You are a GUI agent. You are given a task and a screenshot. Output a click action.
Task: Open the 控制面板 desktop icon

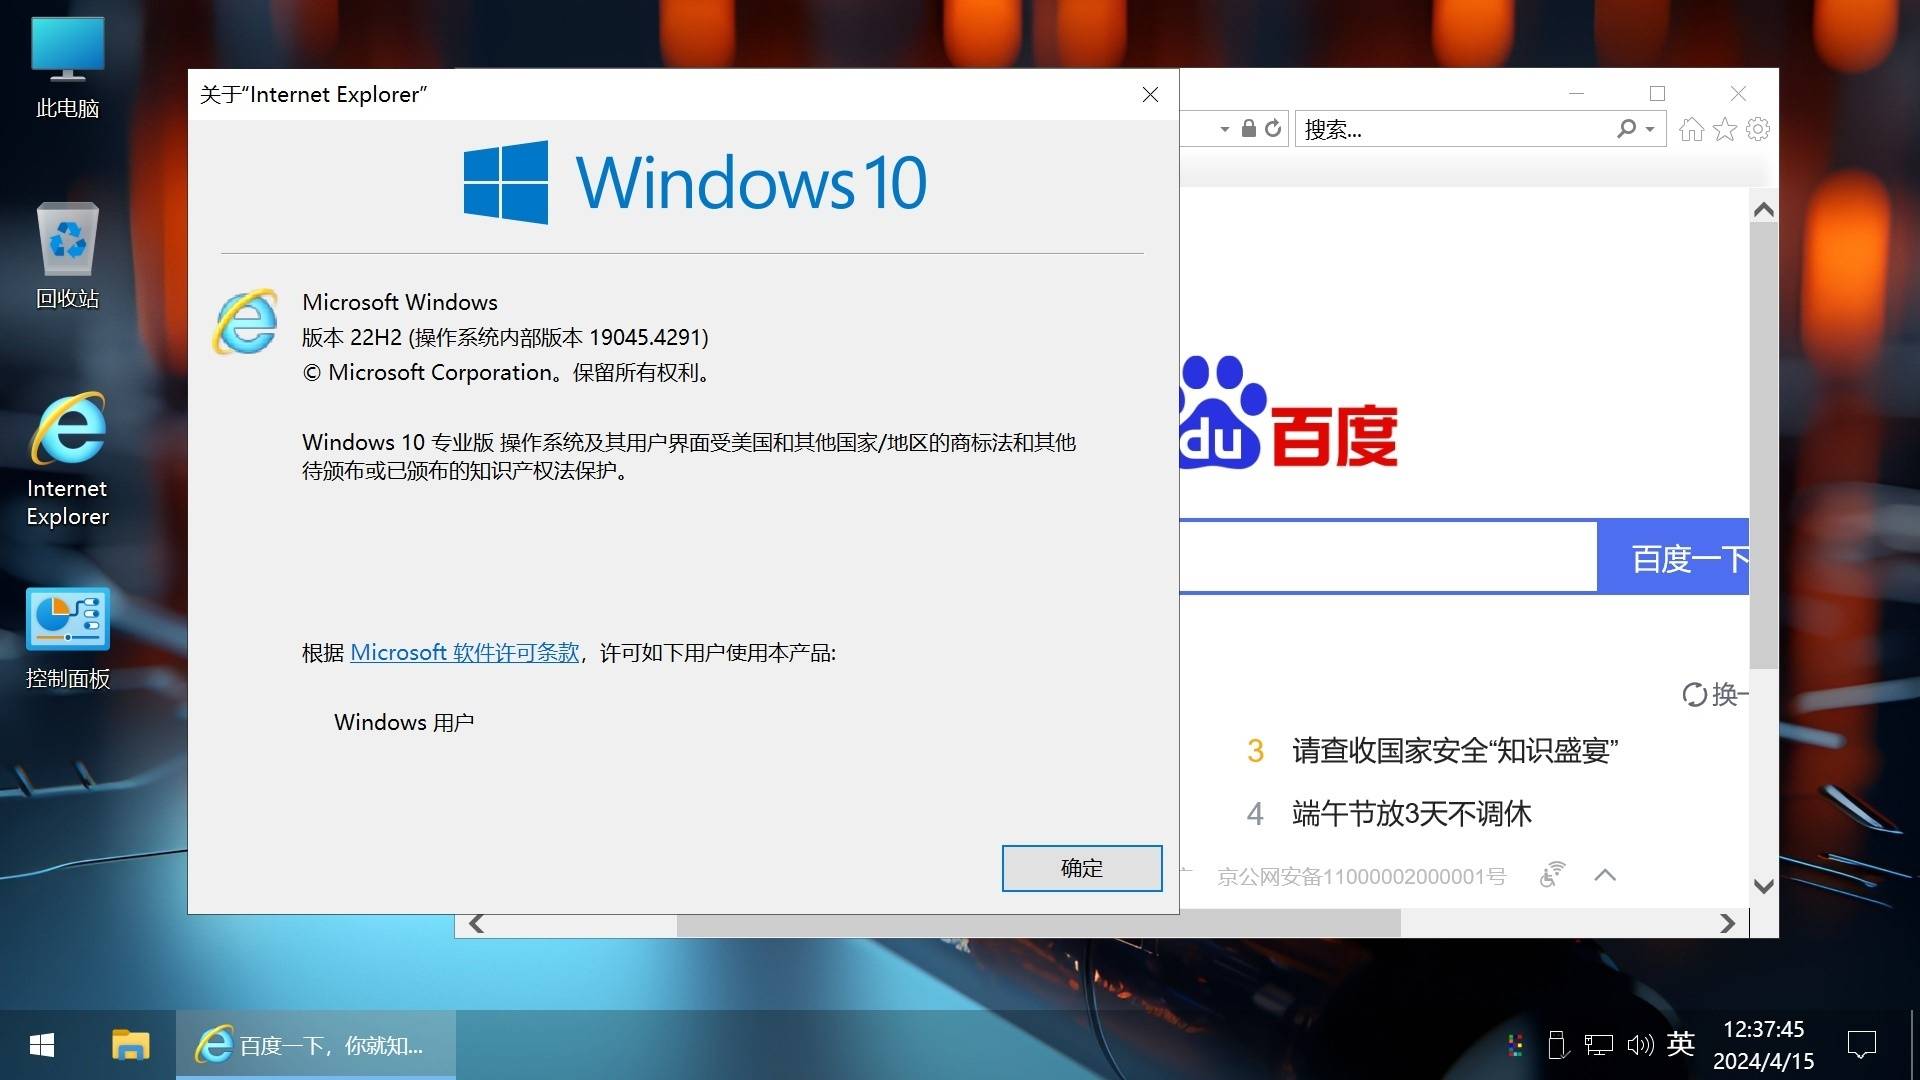point(67,640)
